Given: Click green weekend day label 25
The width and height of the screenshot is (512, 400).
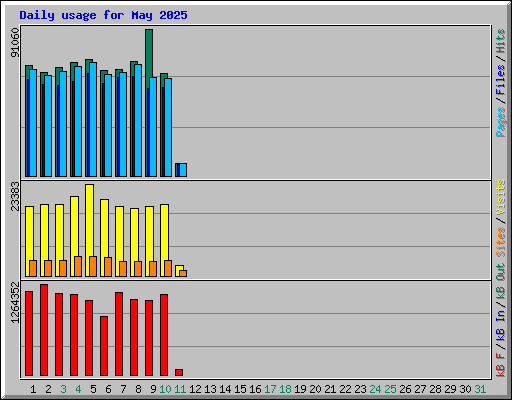Looking at the screenshot, I should pyautogui.click(x=390, y=389).
